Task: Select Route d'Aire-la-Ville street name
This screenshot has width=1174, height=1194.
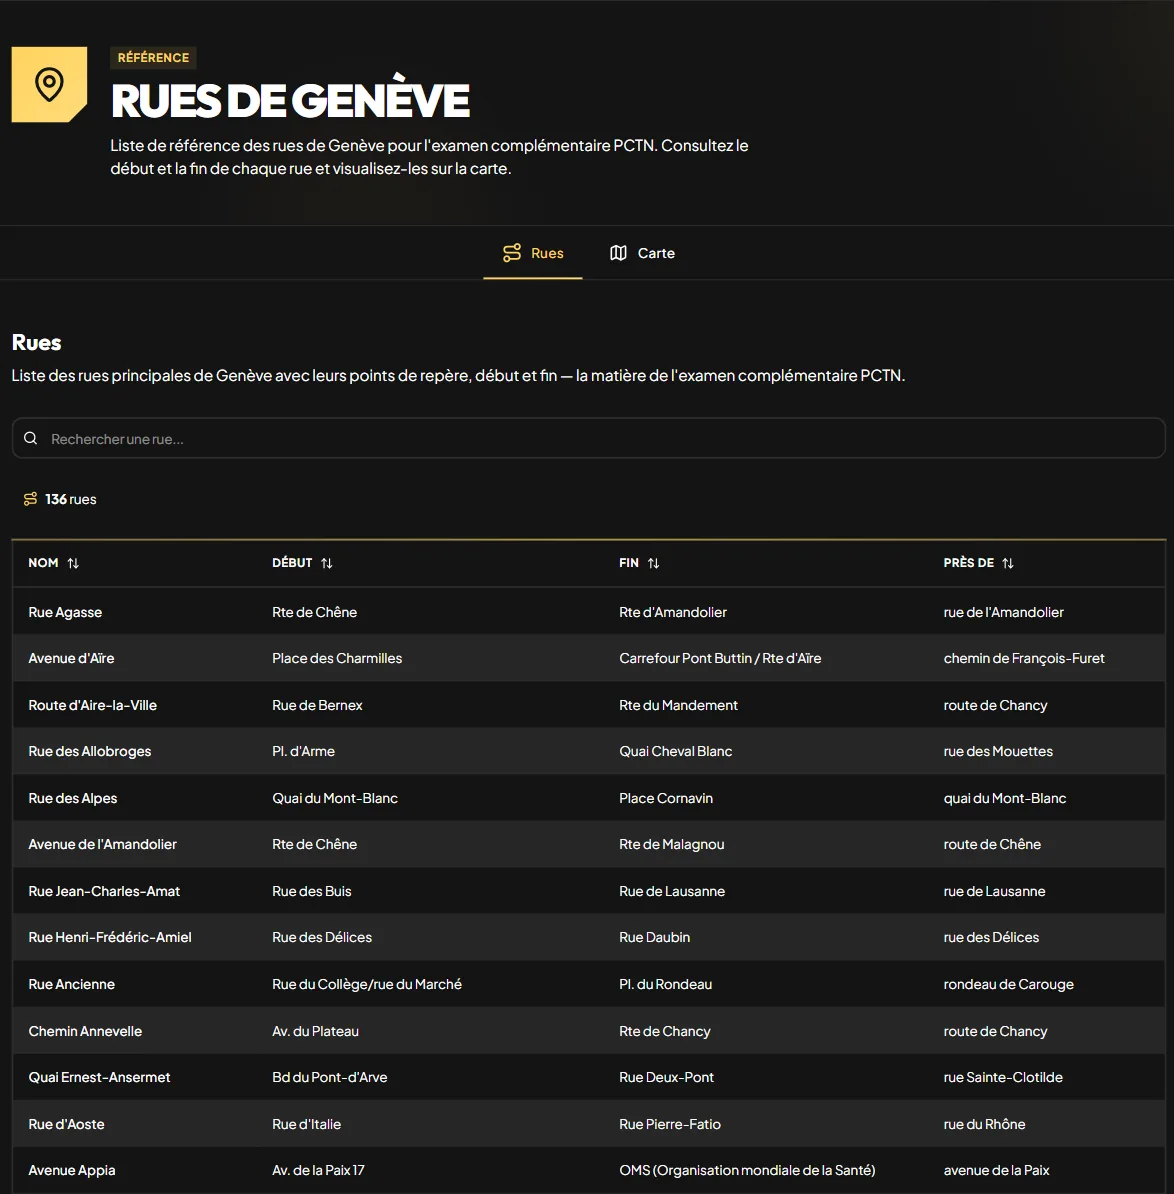Action: [x=93, y=705]
